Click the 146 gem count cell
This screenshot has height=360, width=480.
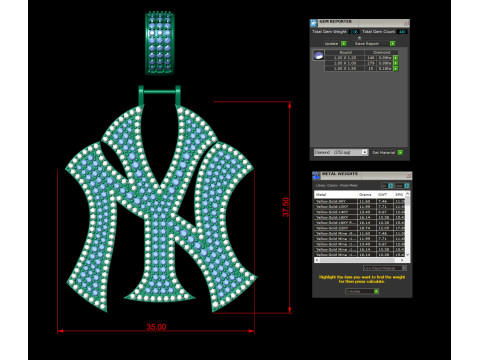[371, 58]
